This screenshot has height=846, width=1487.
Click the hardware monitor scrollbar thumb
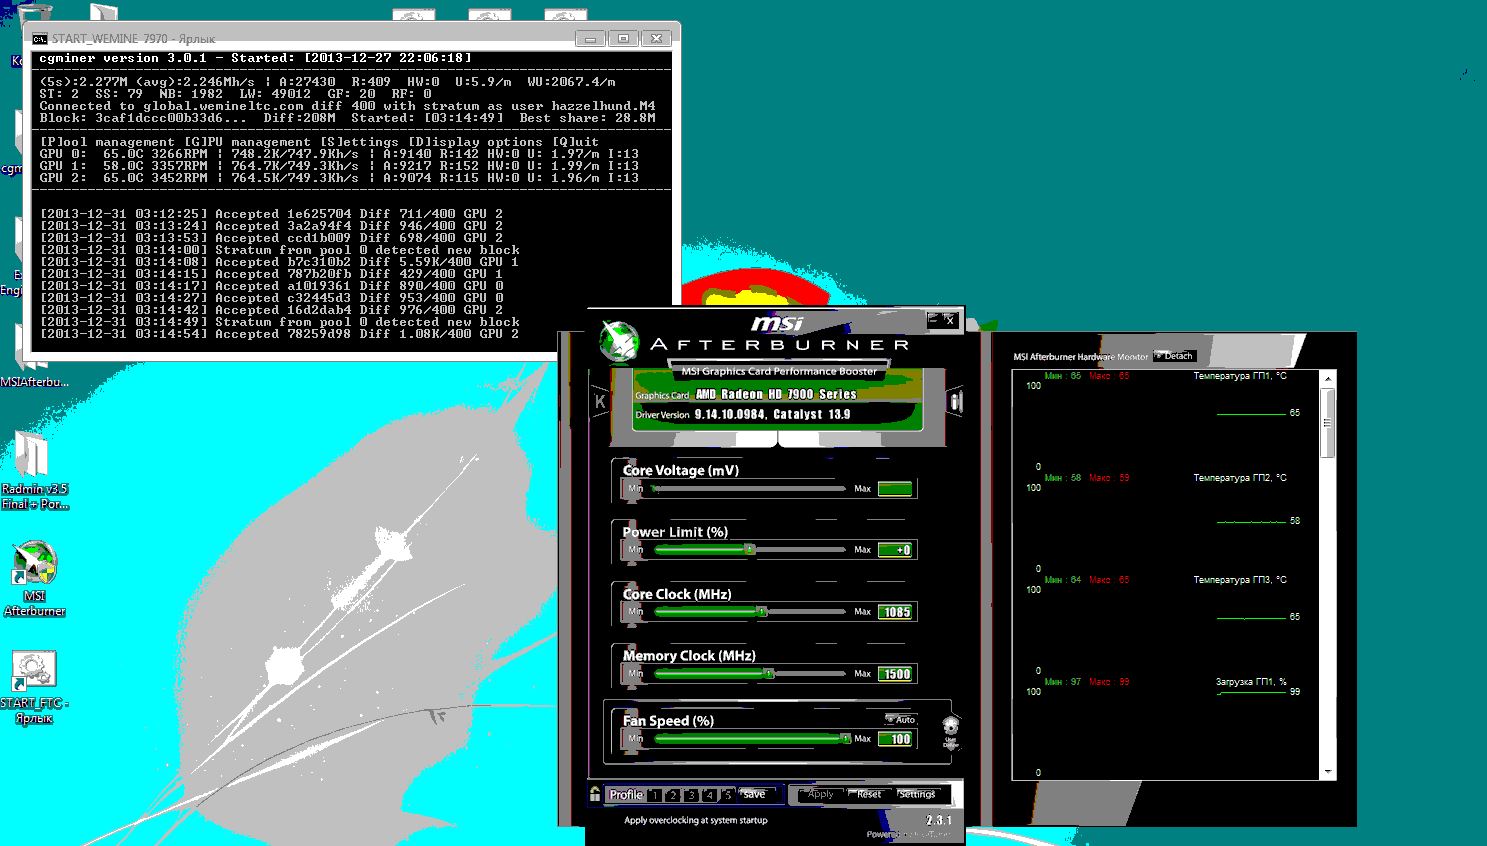point(1328,423)
